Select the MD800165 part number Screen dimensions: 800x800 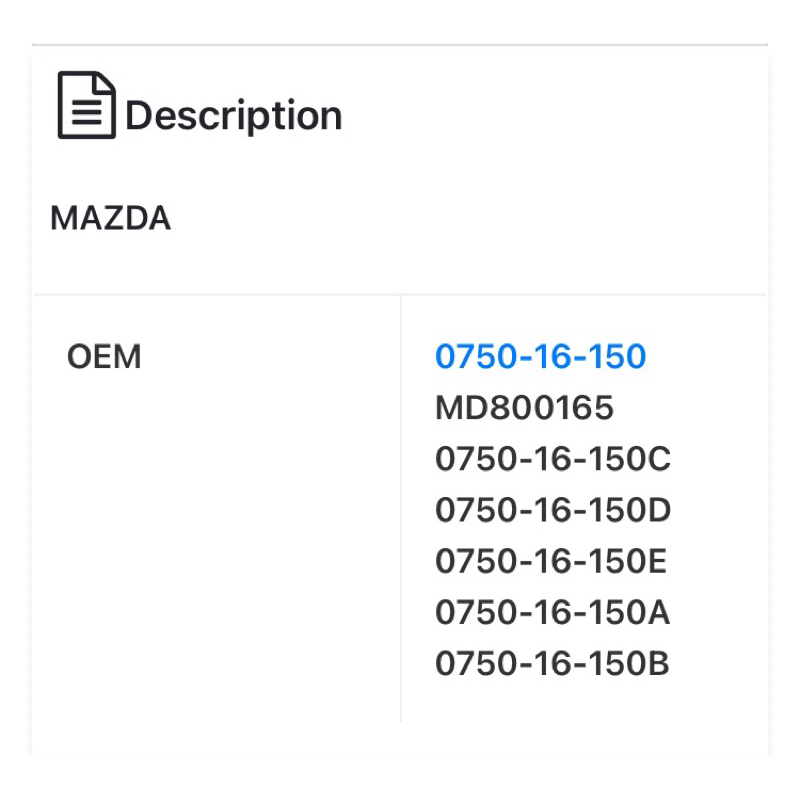click(524, 408)
